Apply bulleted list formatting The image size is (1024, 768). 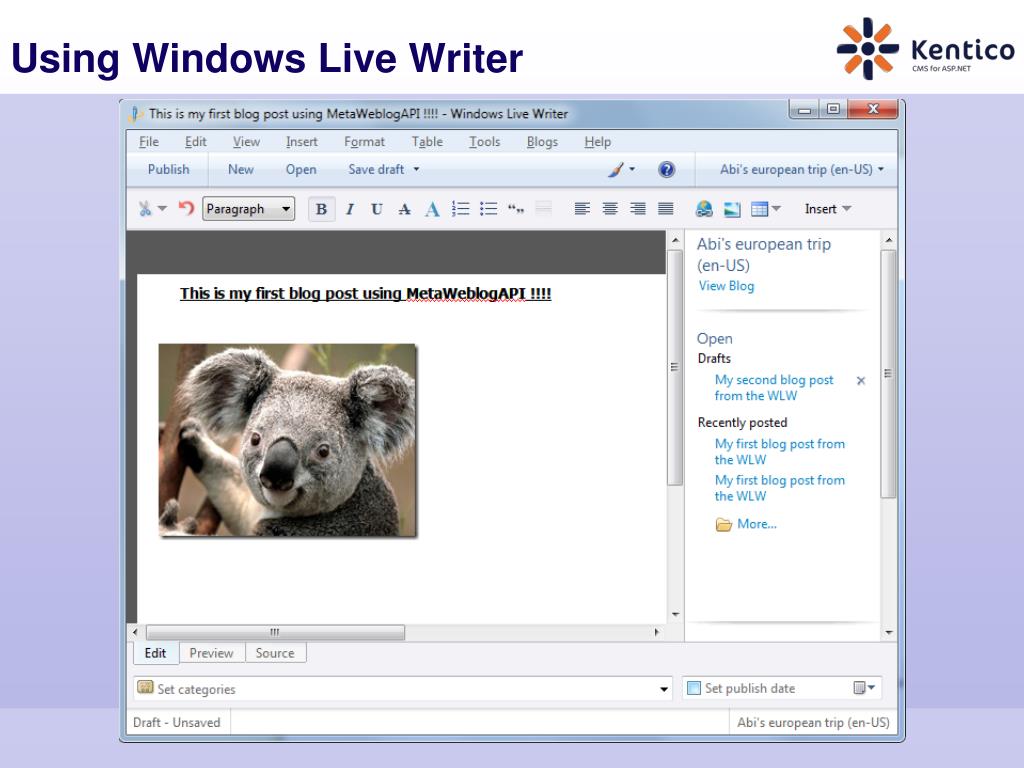click(x=488, y=209)
